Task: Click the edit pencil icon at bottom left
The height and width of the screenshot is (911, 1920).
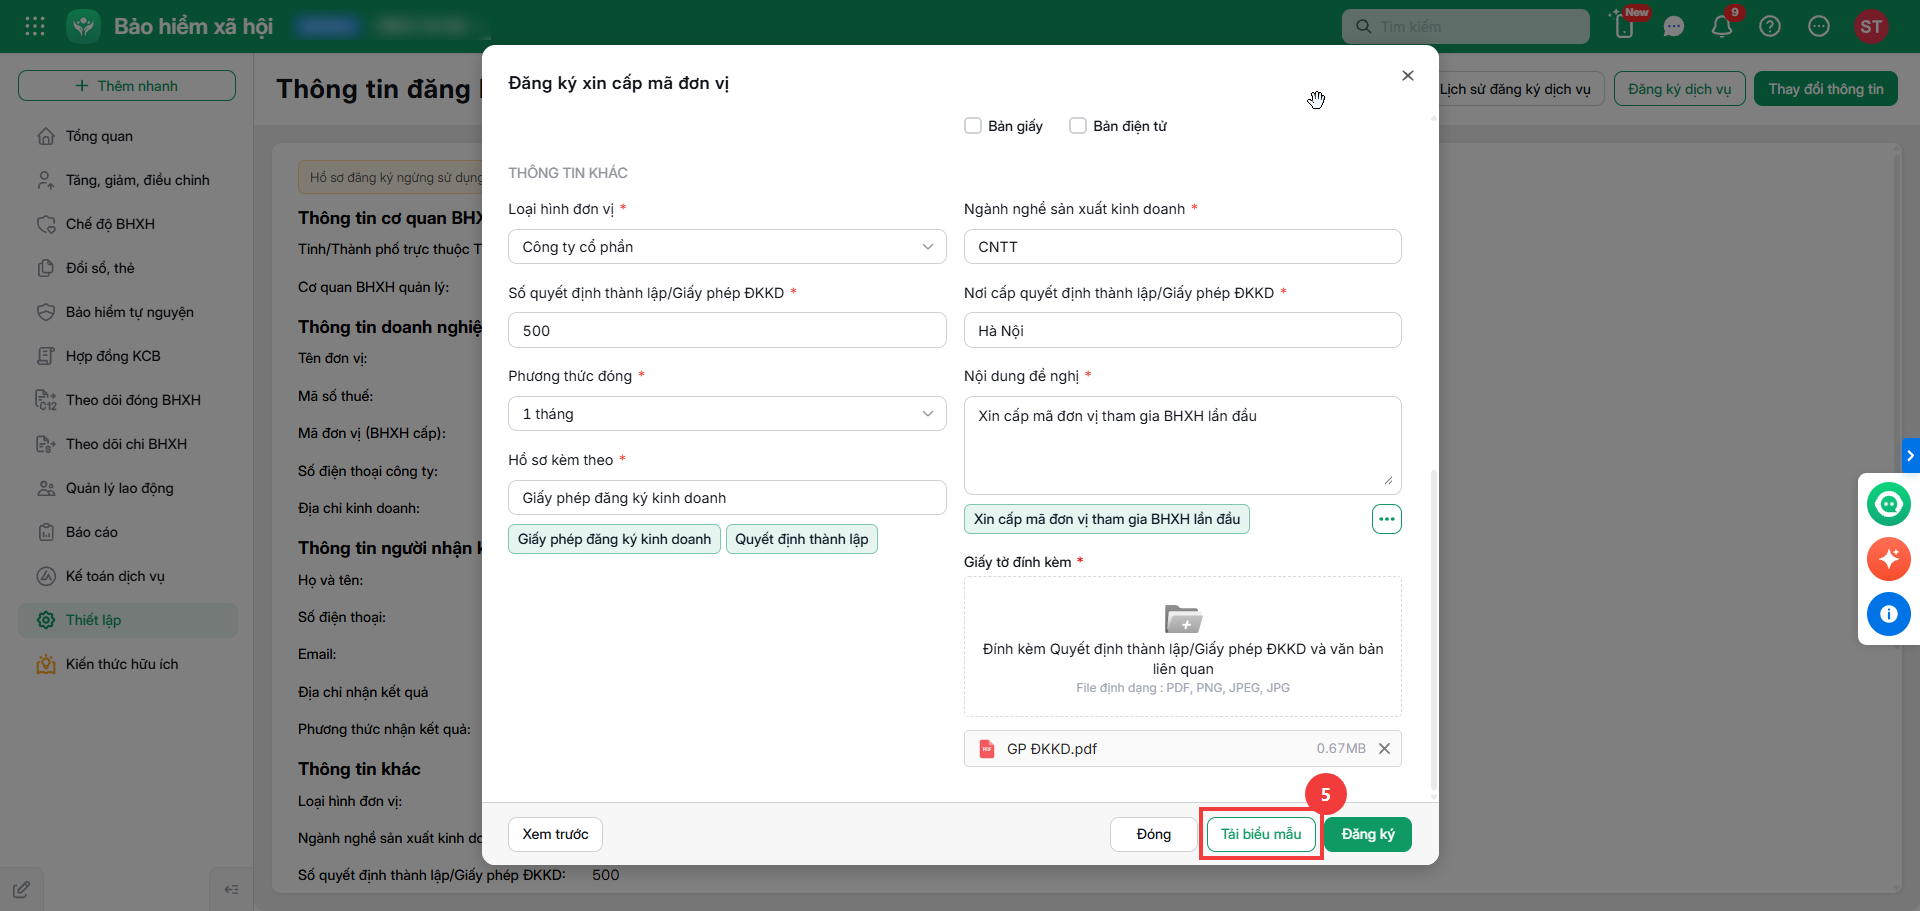Action: click(x=22, y=889)
